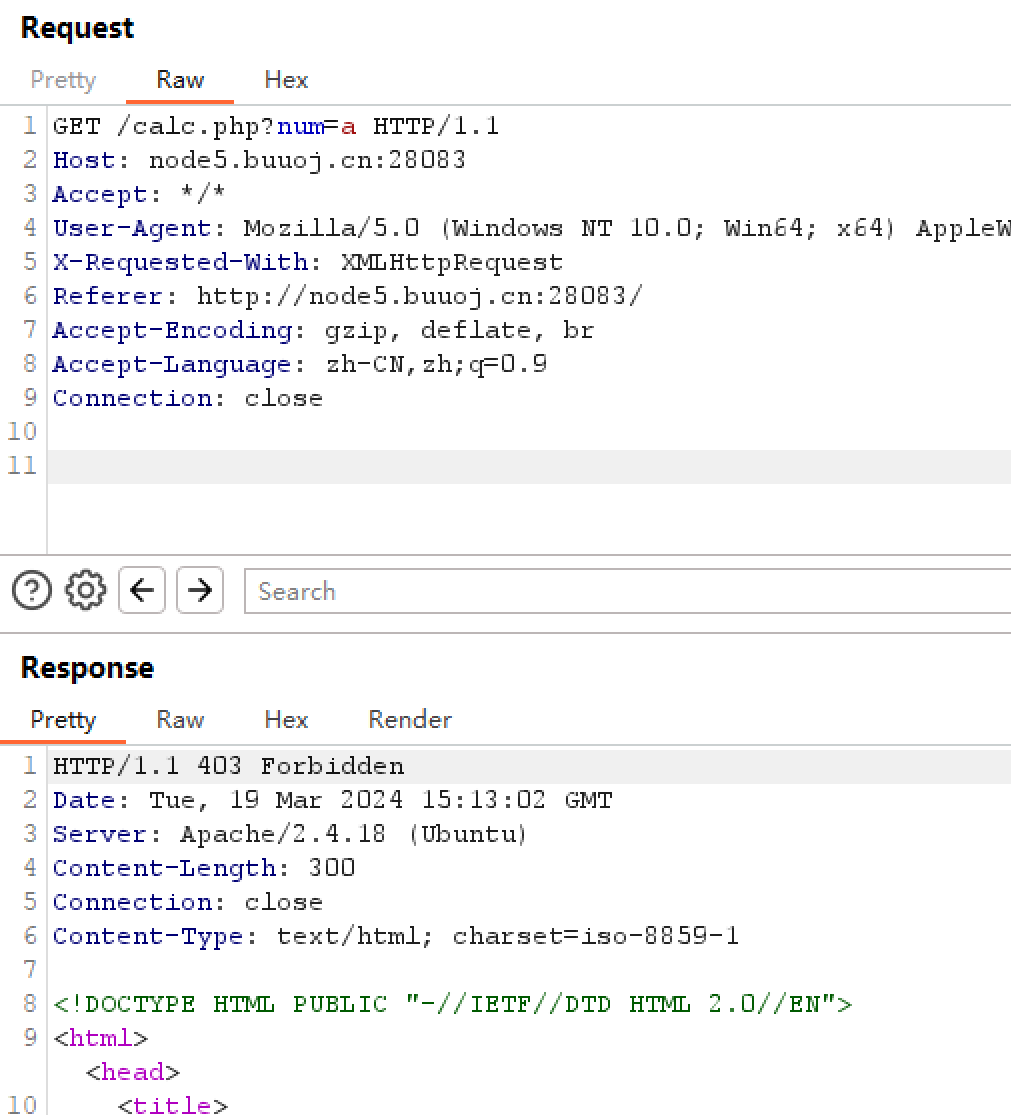
Task: Place cursor on empty request line 11
Action: tap(529, 466)
